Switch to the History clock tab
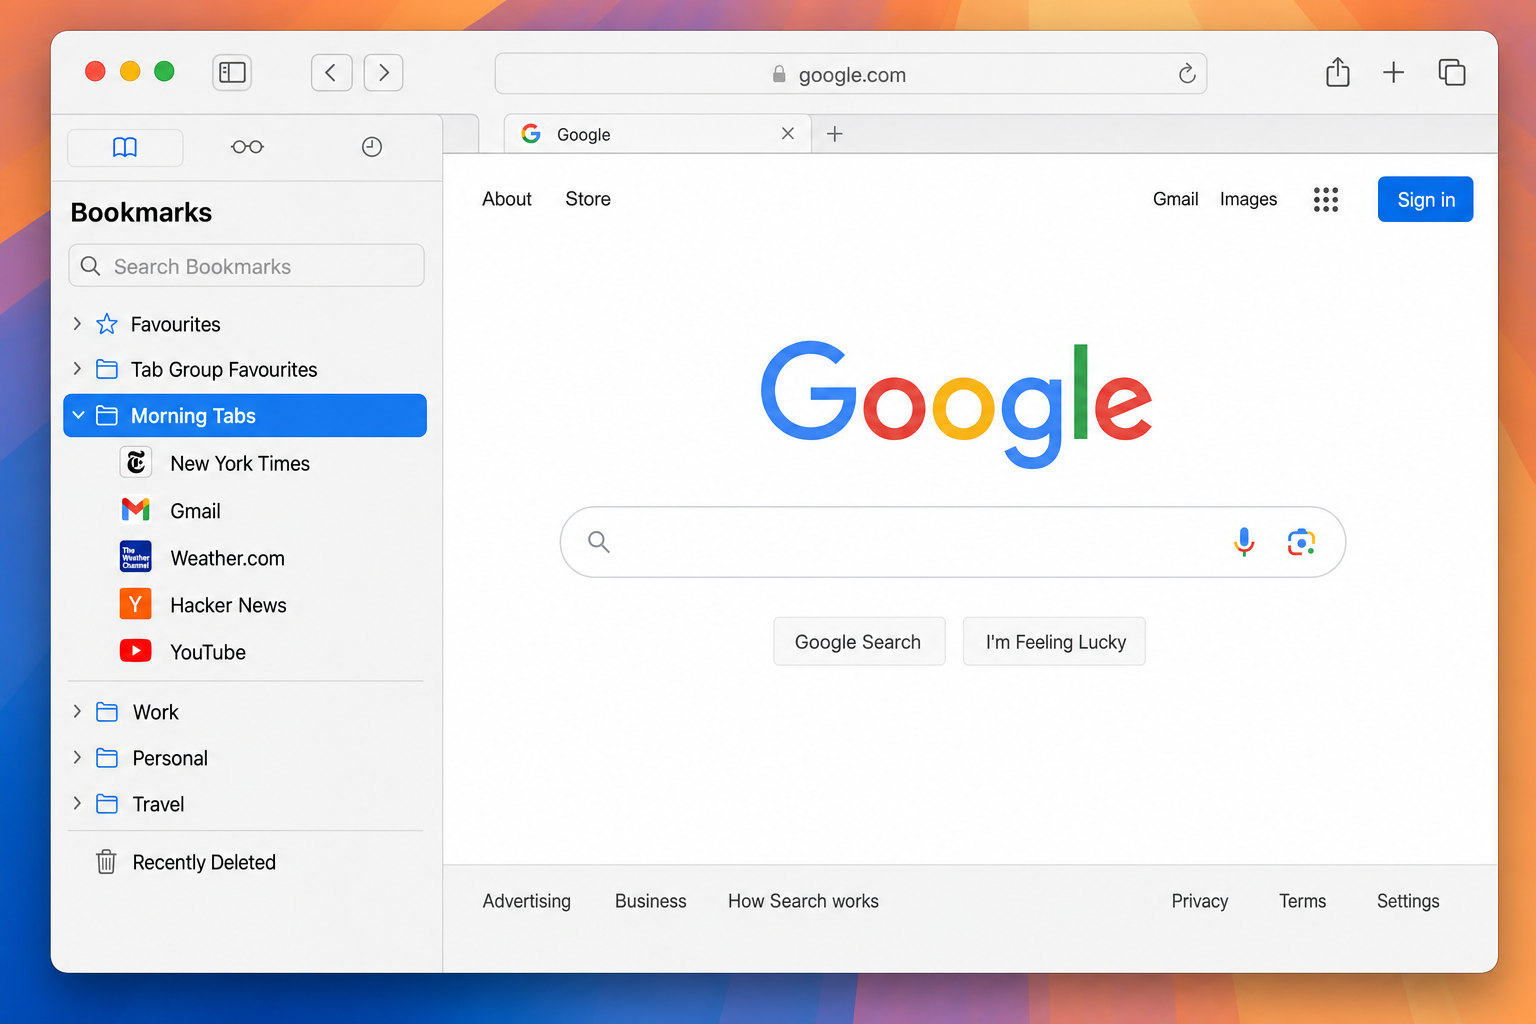 click(x=372, y=147)
